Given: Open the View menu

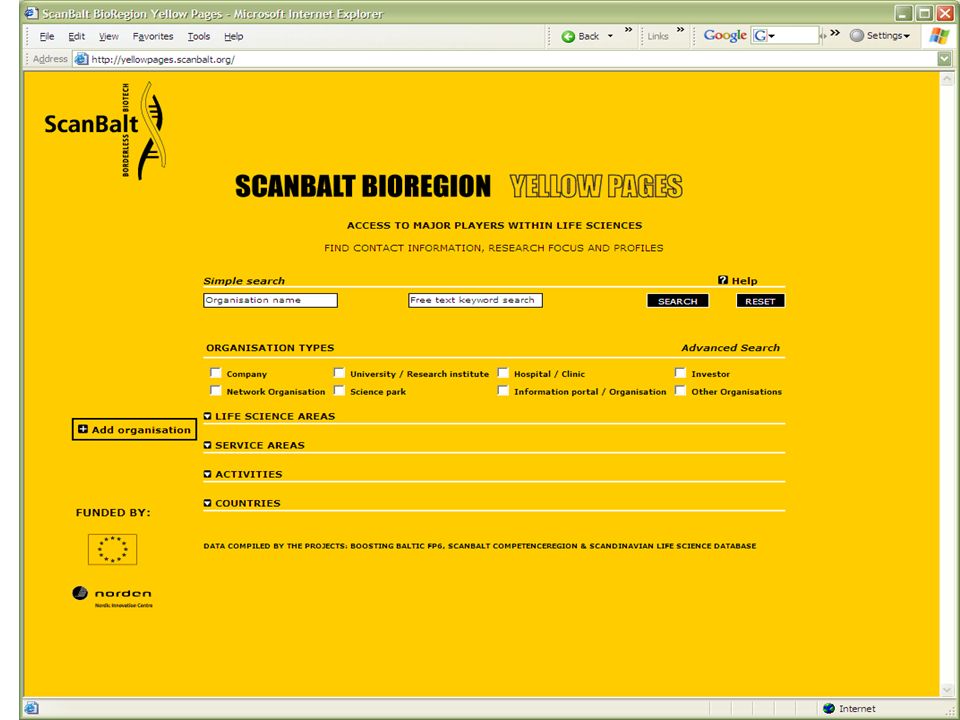Looking at the screenshot, I should click(x=109, y=36).
